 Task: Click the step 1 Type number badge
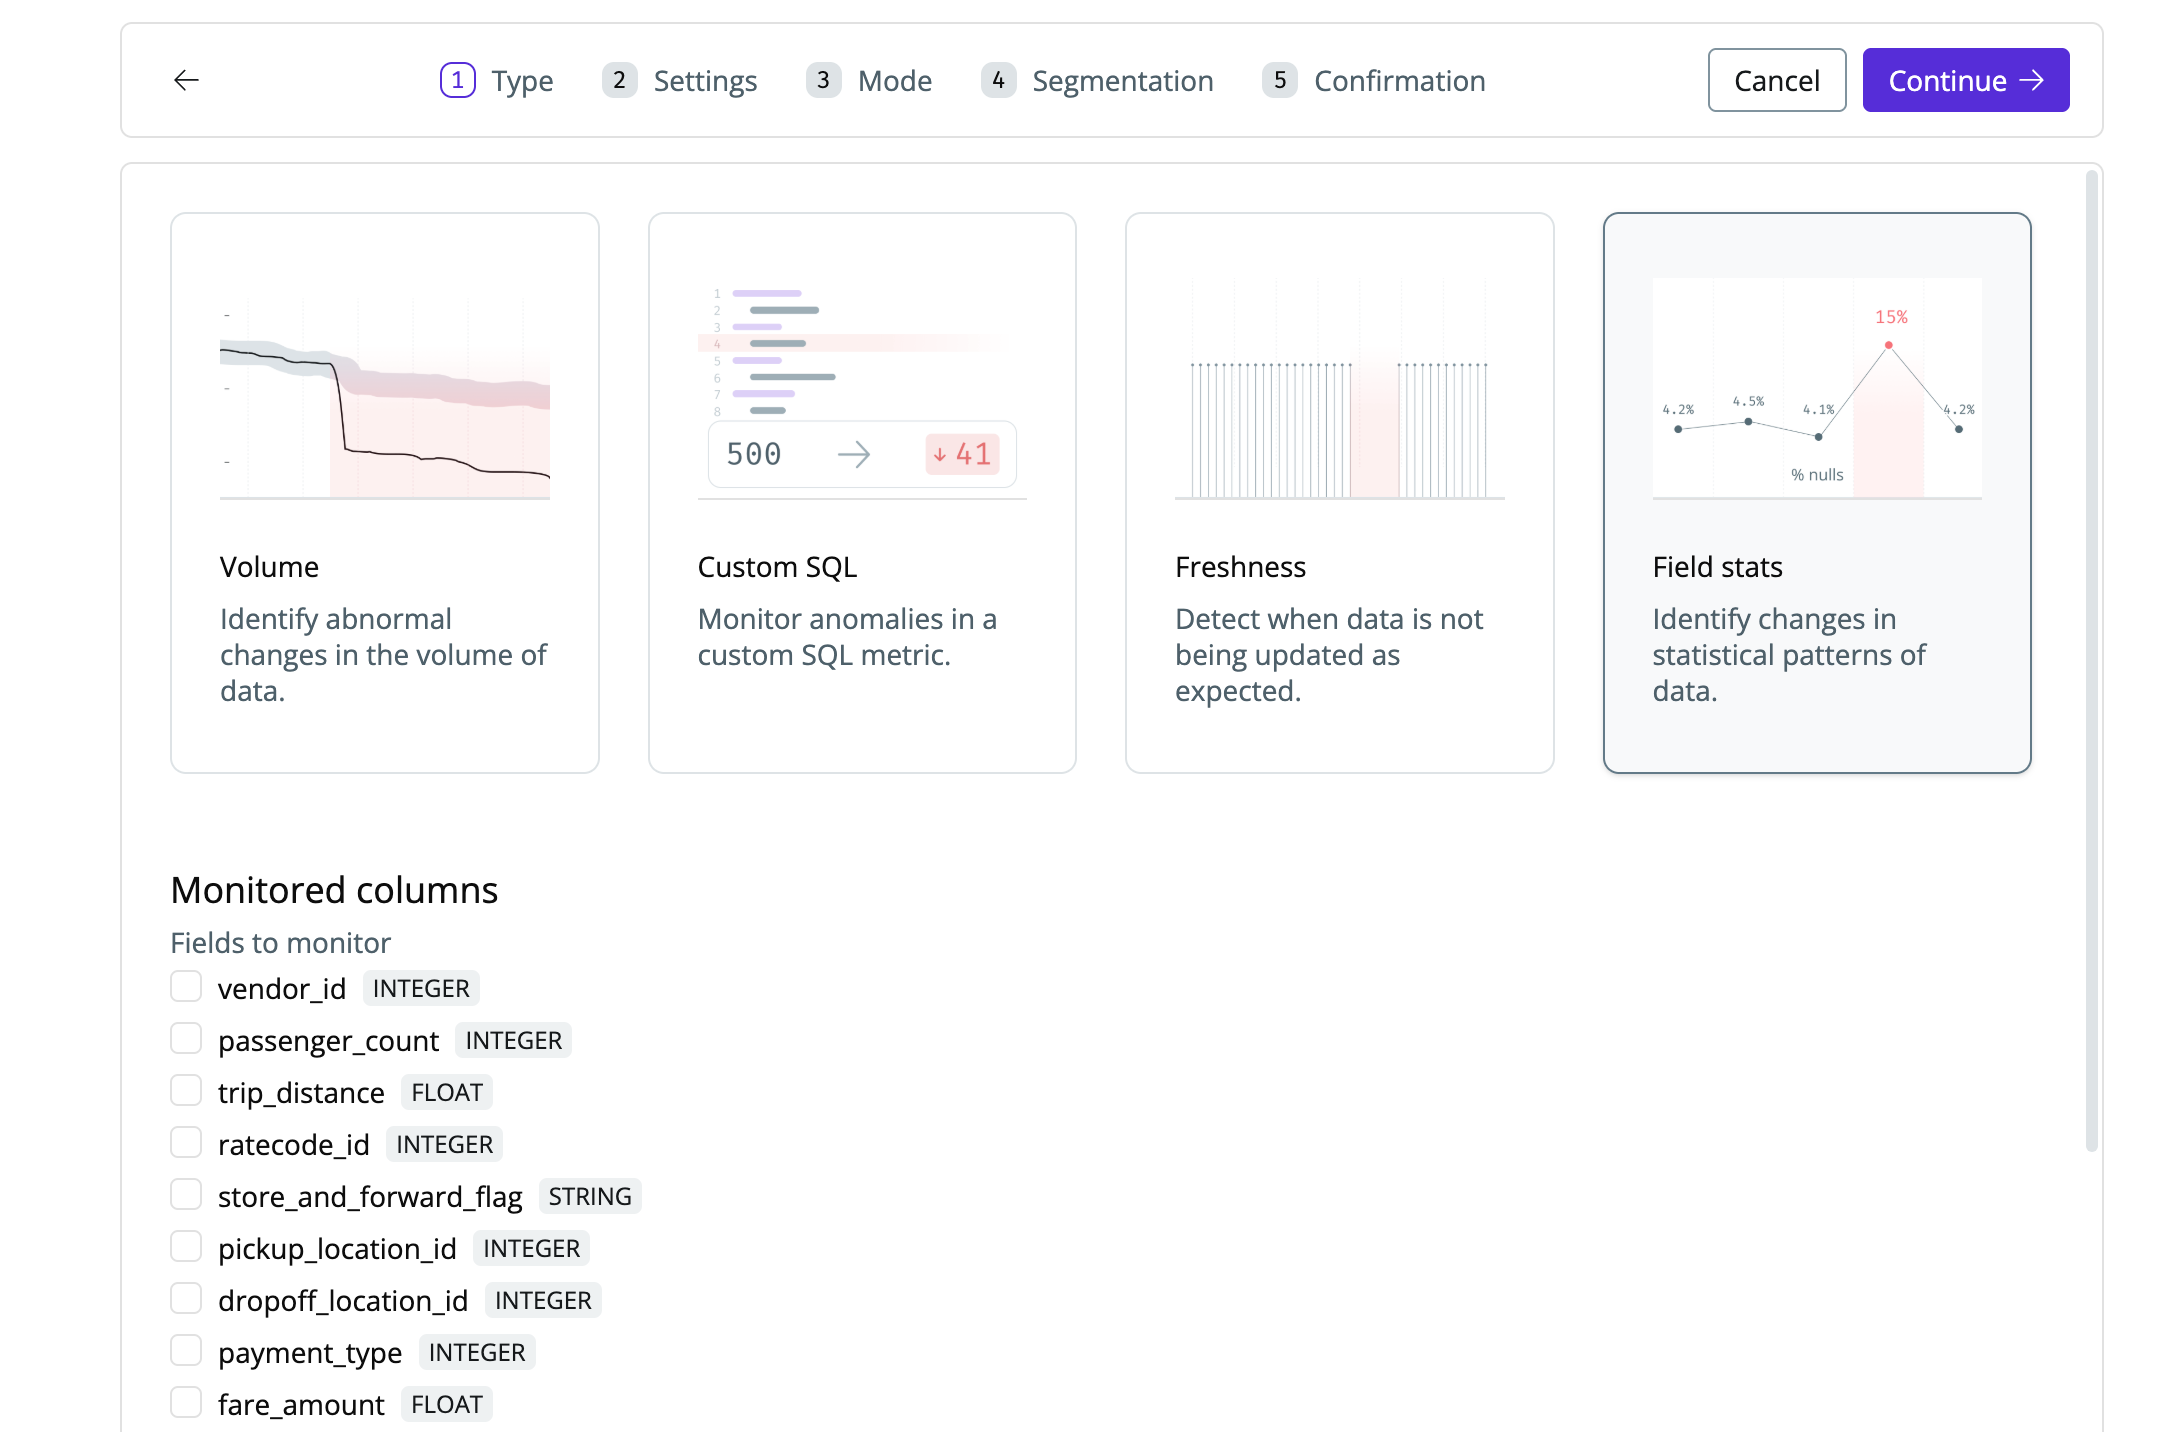point(457,80)
